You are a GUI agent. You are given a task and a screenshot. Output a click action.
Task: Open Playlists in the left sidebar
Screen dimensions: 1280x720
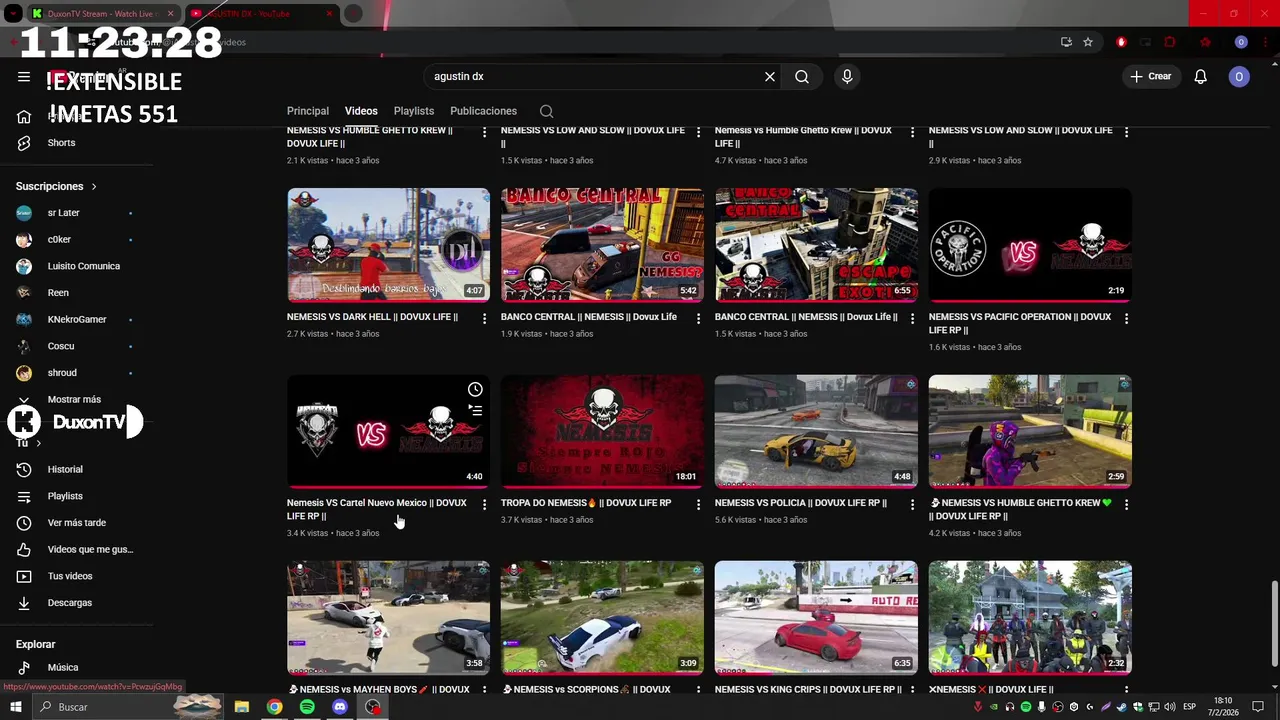[x=65, y=496]
